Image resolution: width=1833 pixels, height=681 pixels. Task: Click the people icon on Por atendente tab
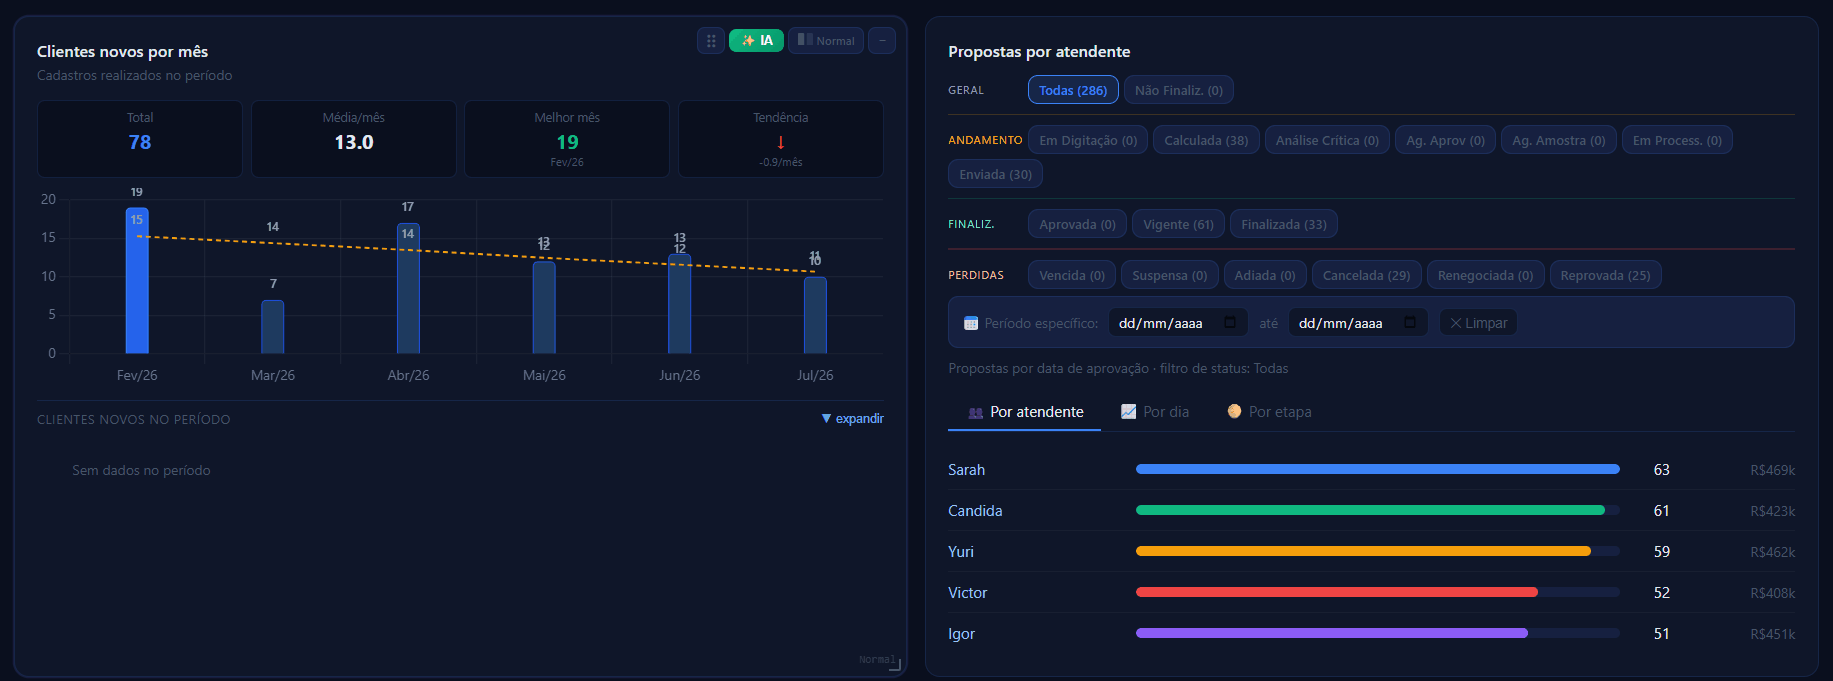976,412
